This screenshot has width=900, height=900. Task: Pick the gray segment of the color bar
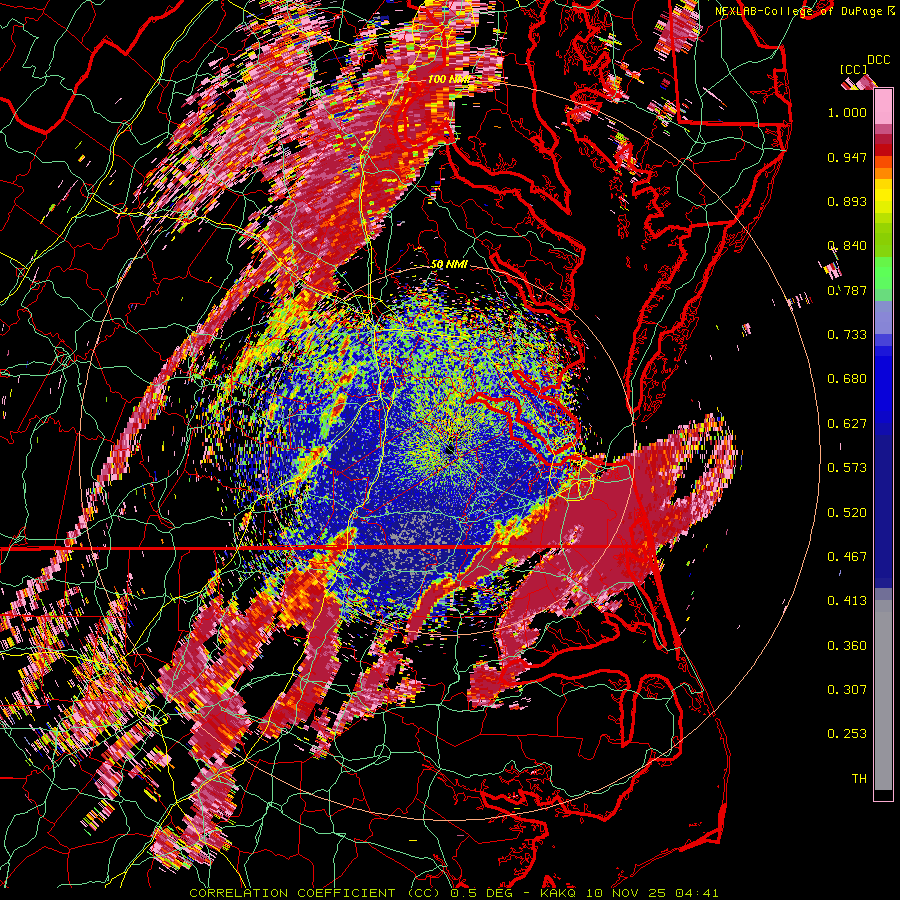(883, 695)
